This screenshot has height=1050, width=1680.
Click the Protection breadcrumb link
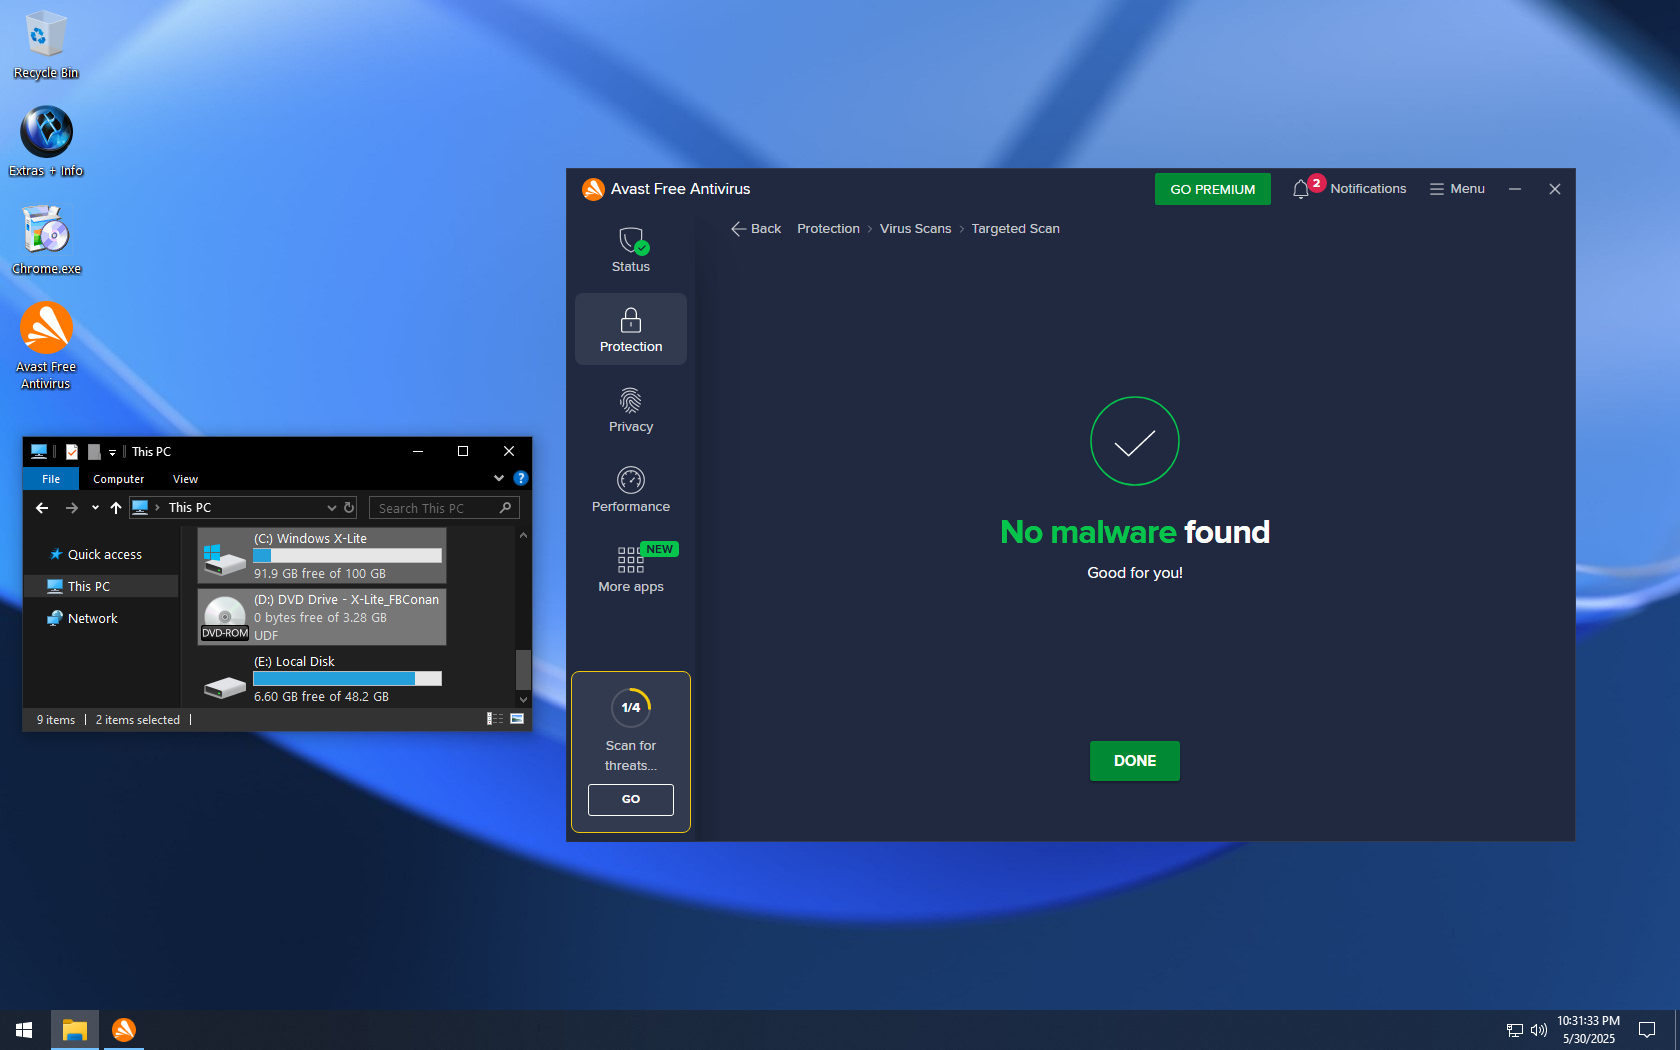point(828,229)
